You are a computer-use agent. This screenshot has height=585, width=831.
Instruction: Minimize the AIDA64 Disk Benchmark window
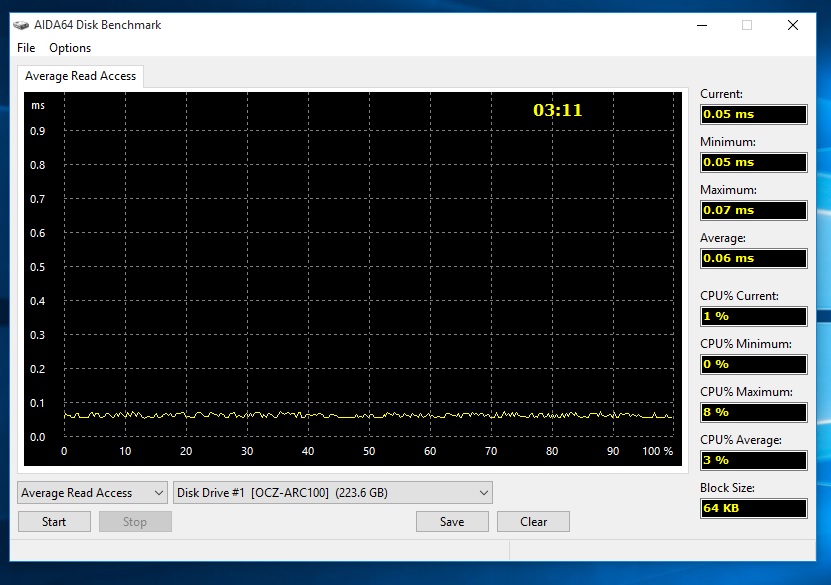701,24
